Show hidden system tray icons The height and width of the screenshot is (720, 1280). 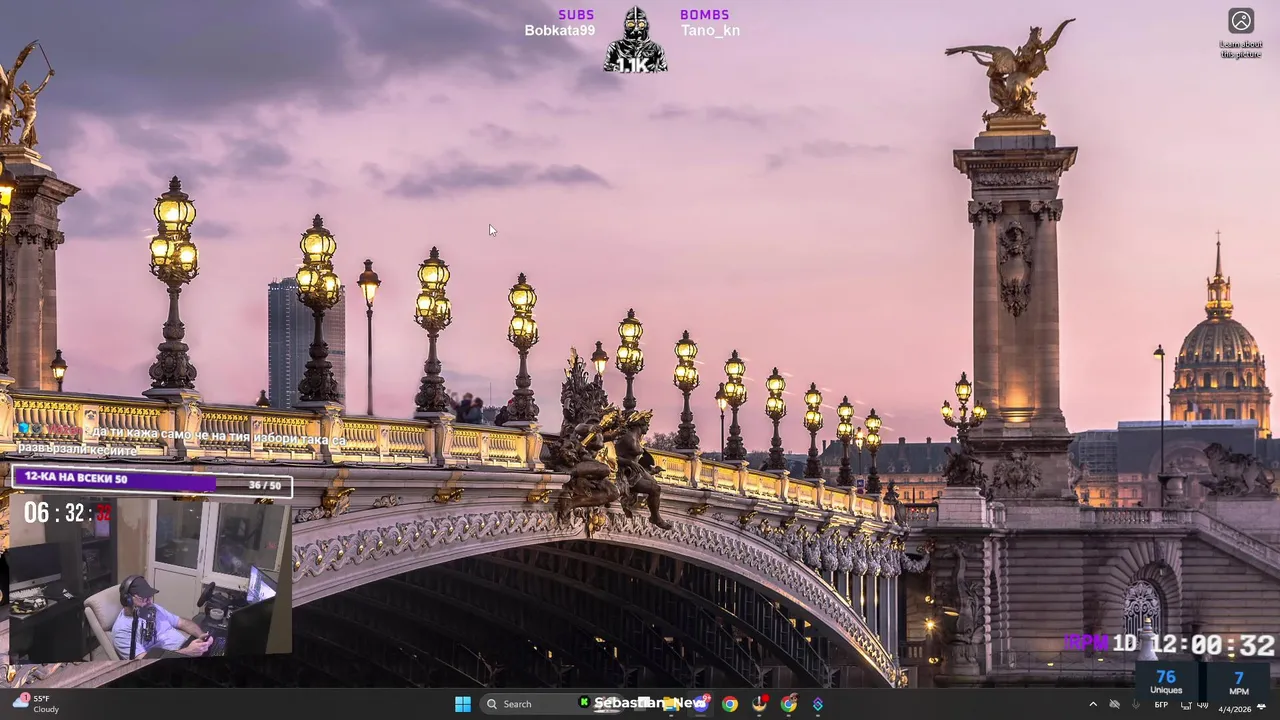pos(1093,705)
